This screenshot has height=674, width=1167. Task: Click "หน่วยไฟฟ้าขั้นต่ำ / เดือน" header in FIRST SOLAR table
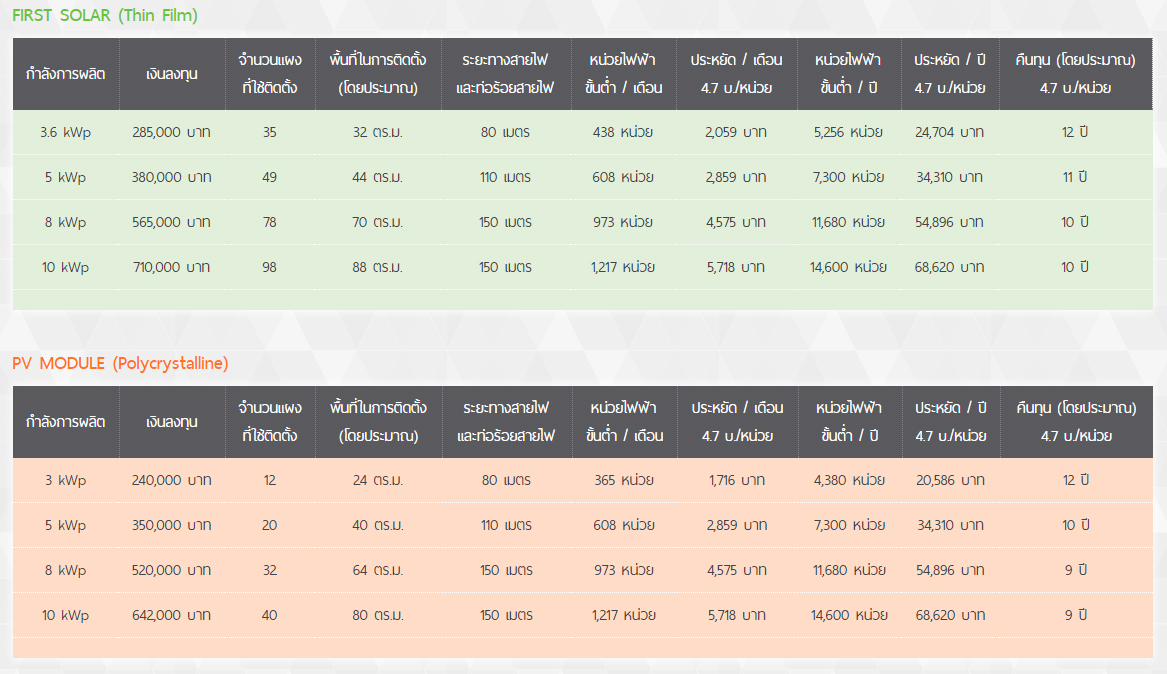pos(624,74)
